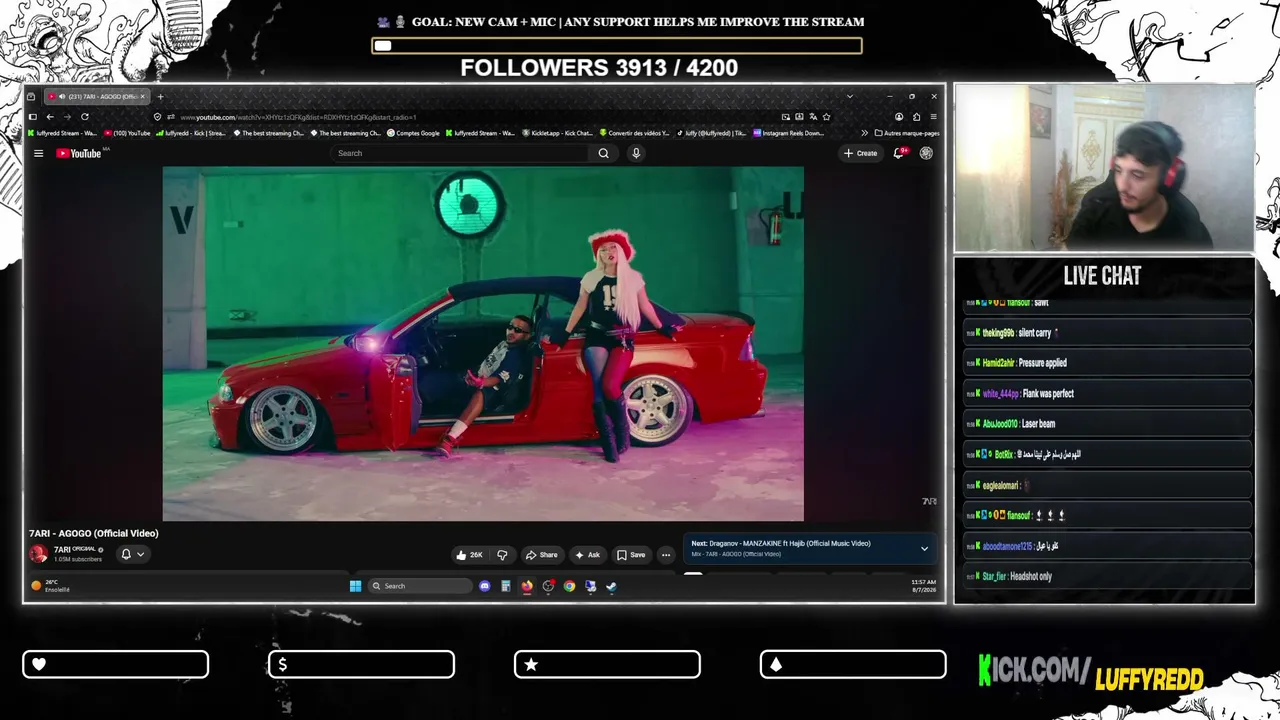This screenshot has width=1280, height=720.
Task: Click chat message "Flank was perfect"
Action: [1048, 394]
